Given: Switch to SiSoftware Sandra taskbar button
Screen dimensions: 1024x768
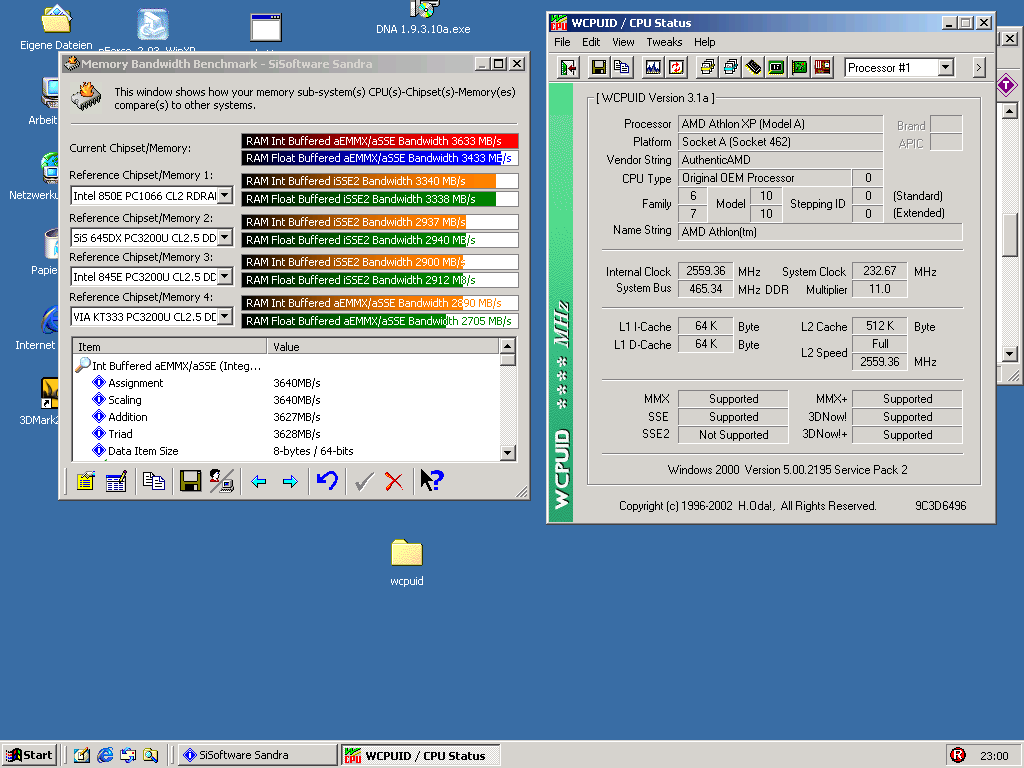Looking at the screenshot, I should pos(258,755).
